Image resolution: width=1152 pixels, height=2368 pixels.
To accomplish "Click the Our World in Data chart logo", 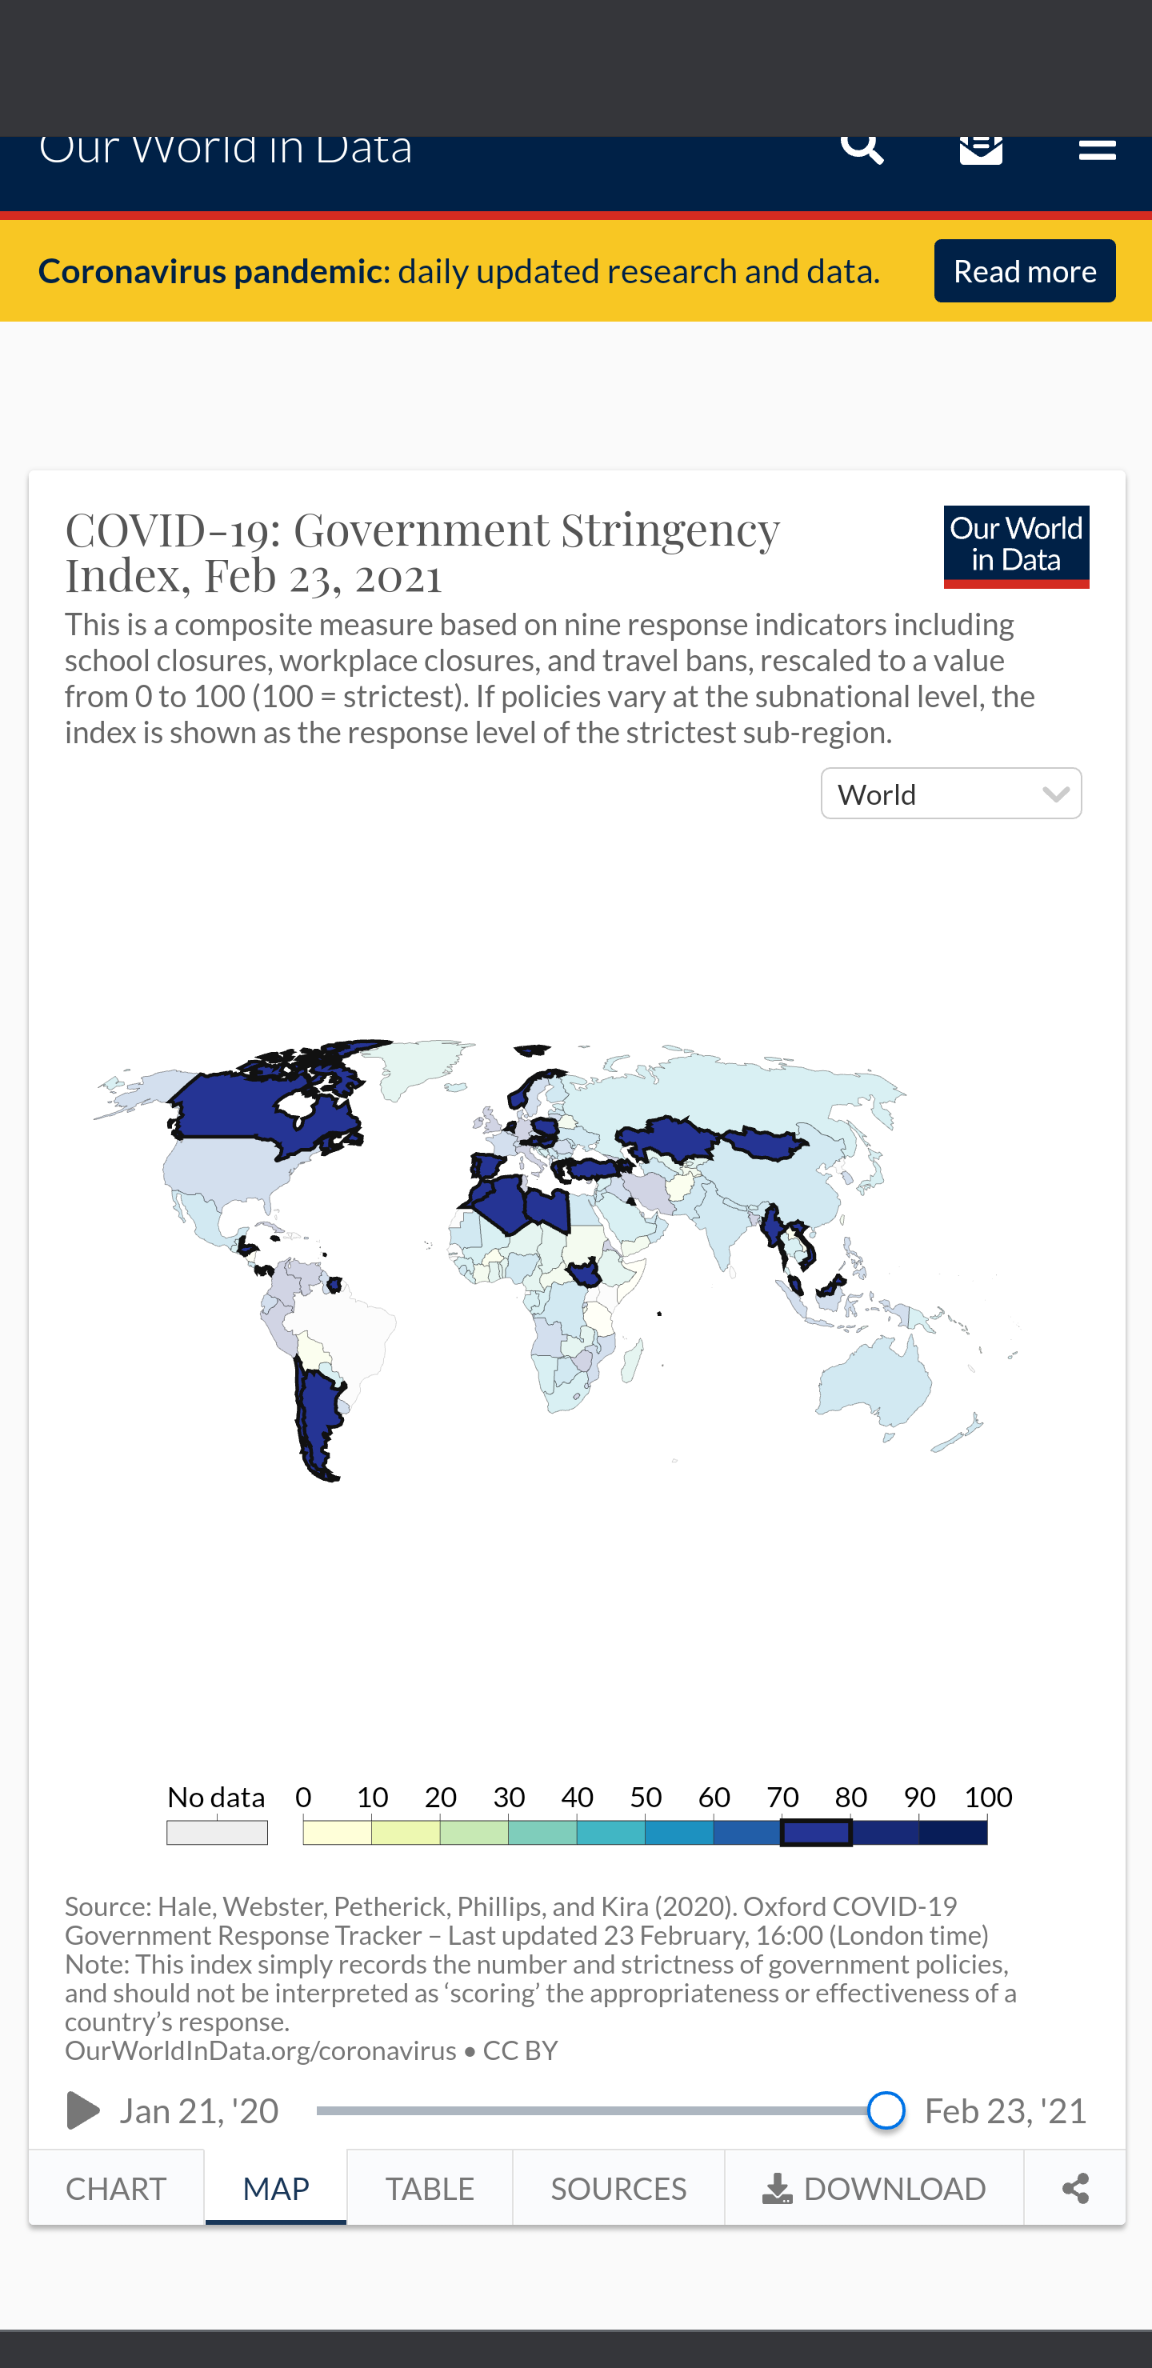I will coord(1016,546).
